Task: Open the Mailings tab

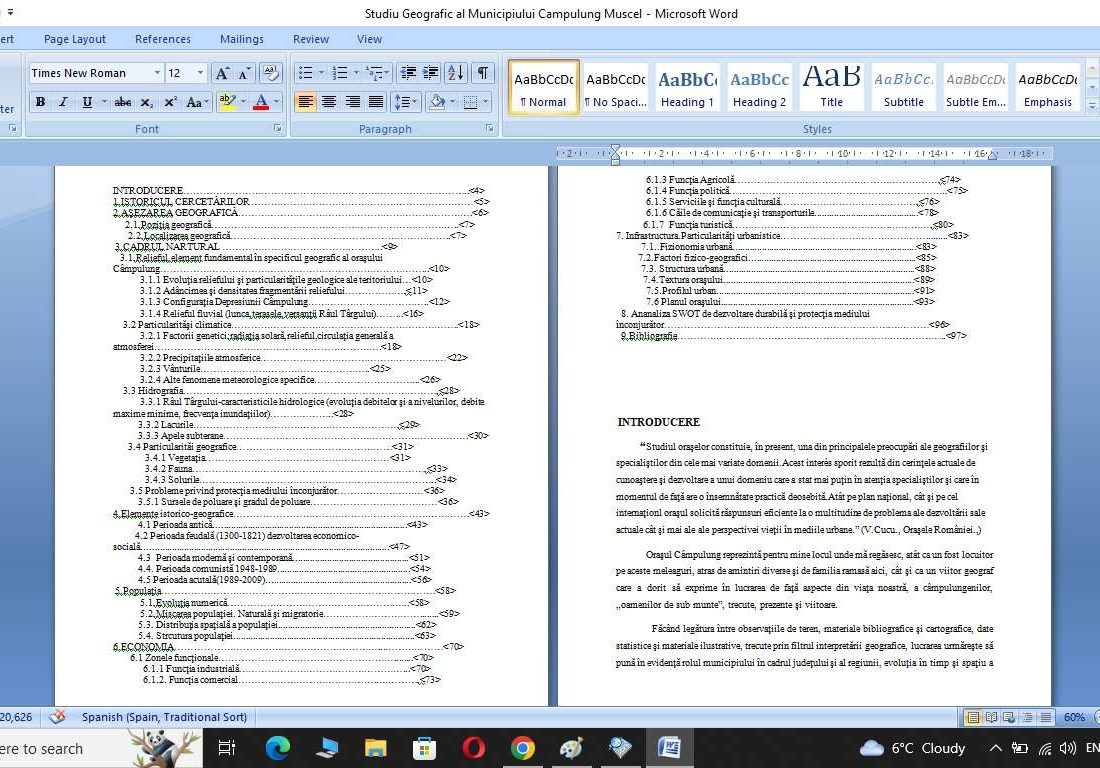Action: pos(241,39)
